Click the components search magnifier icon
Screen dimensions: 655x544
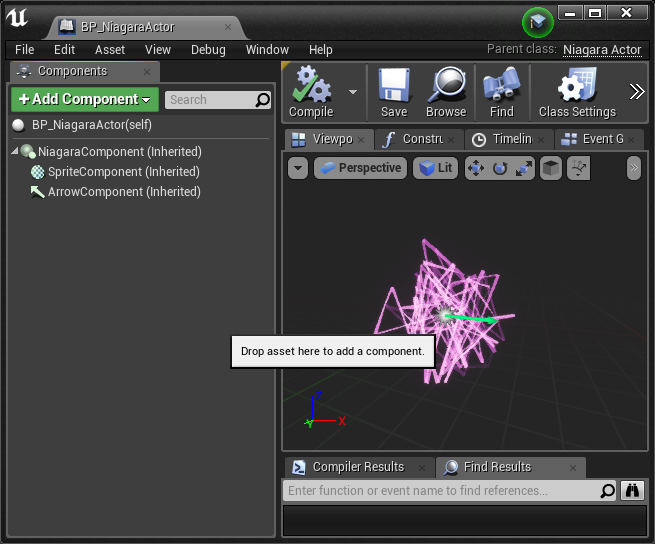coord(262,100)
